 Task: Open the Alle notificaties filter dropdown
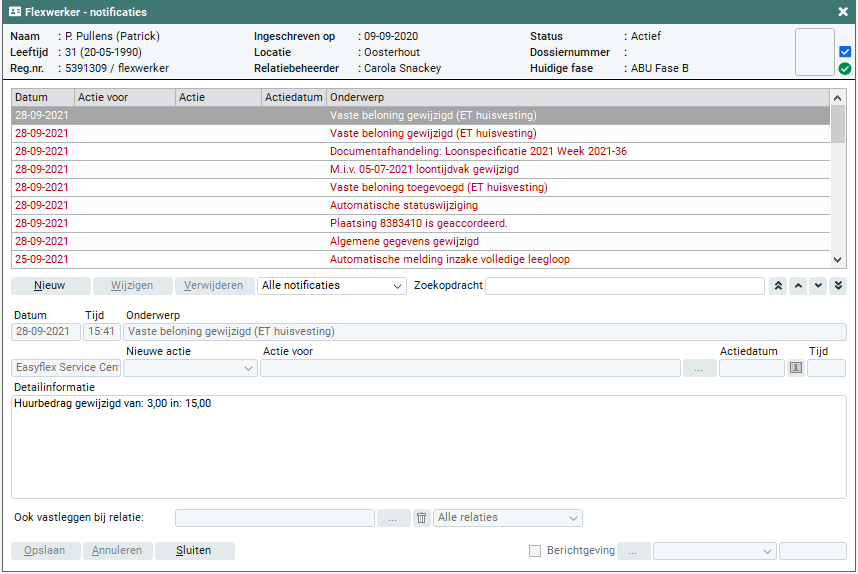click(331, 286)
